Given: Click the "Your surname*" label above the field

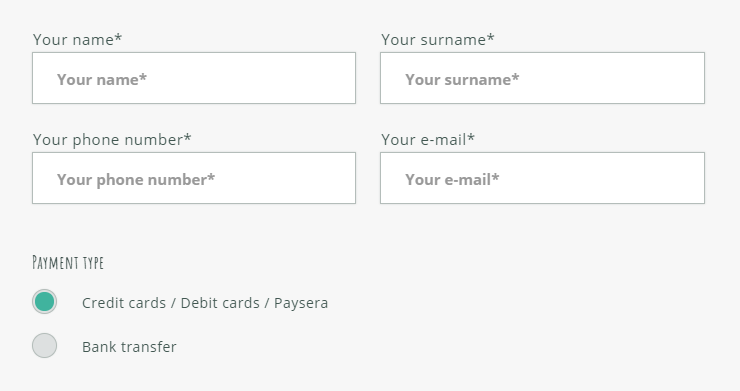Looking at the screenshot, I should pyautogui.click(x=437, y=40).
